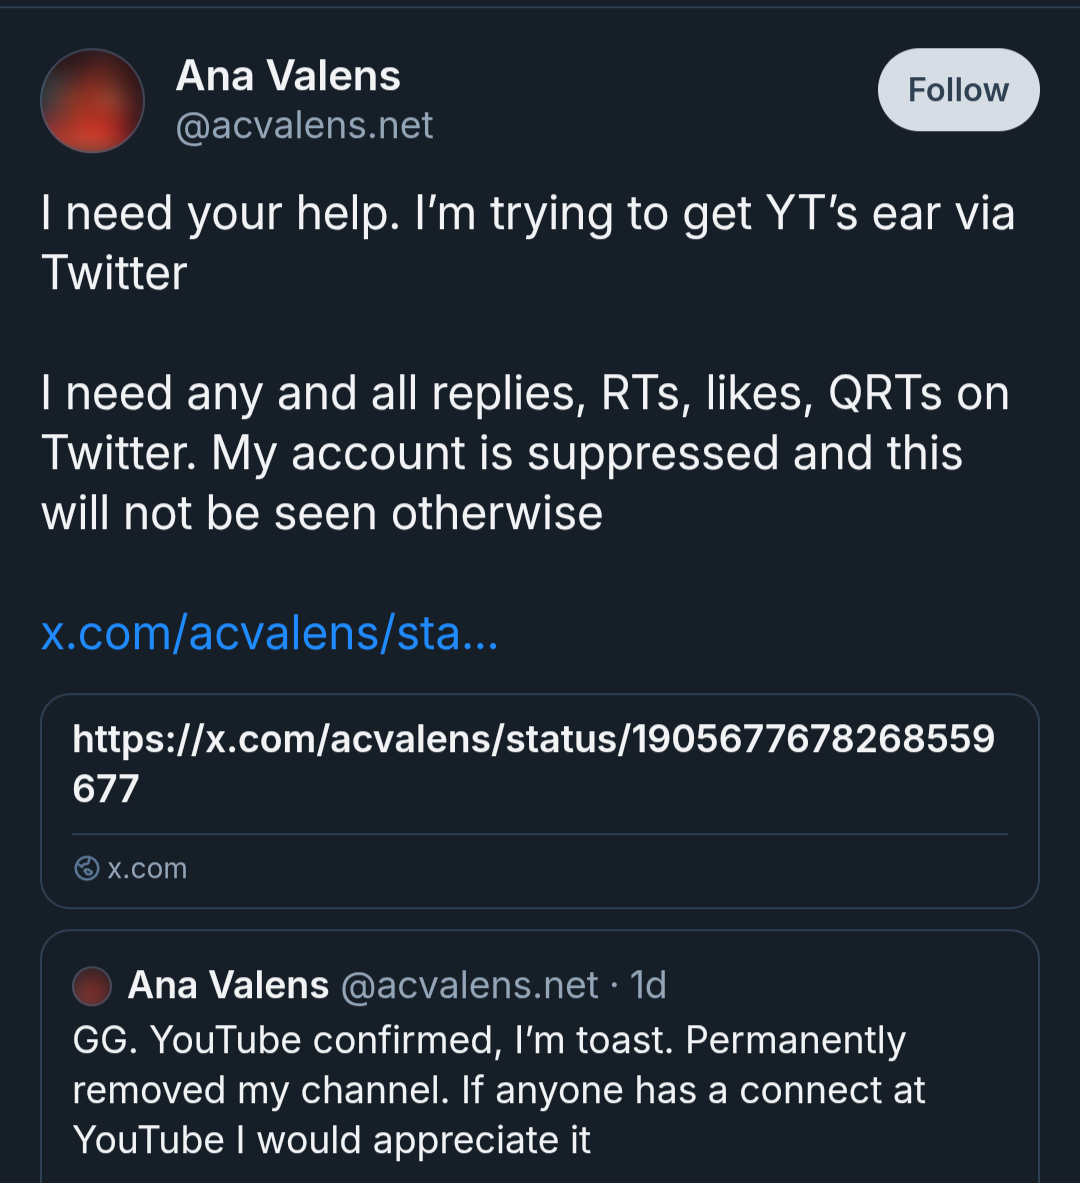
Task: Open small avatar in the quoted post
Action: (x=92, y=986)
